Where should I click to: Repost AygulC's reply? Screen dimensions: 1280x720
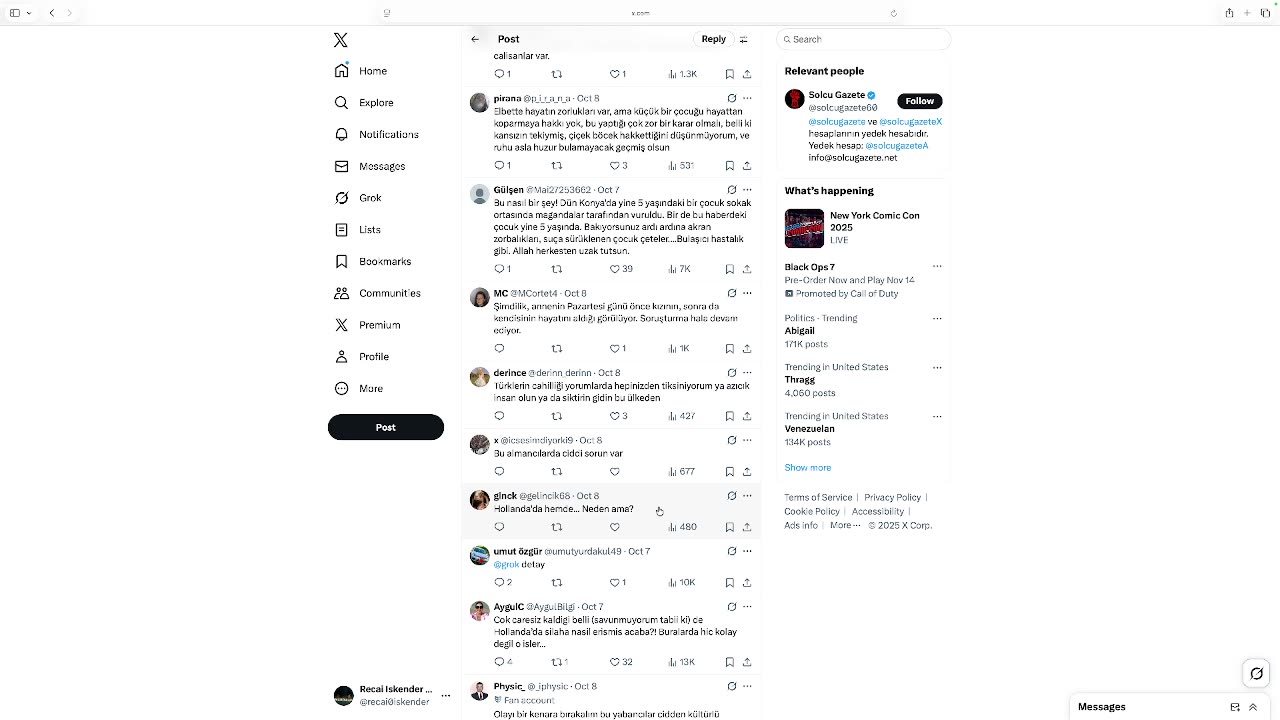(x=559, y=662)
